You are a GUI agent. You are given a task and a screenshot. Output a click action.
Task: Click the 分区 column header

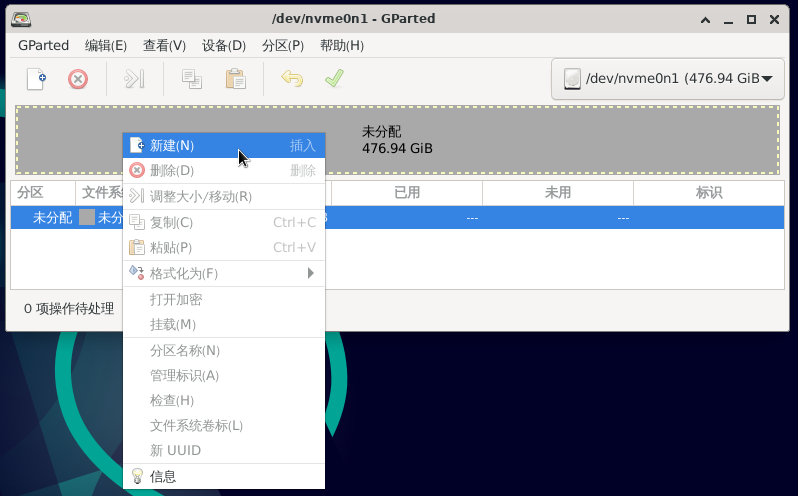pyautogui.click(x=43, y=193)
